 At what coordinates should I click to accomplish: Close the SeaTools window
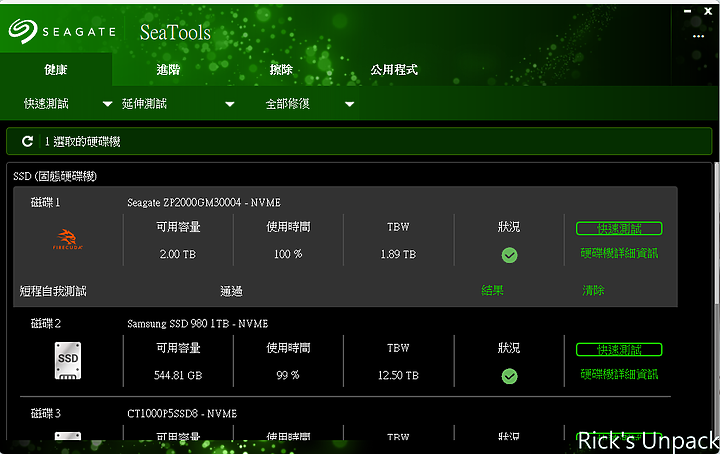point(708,11)
